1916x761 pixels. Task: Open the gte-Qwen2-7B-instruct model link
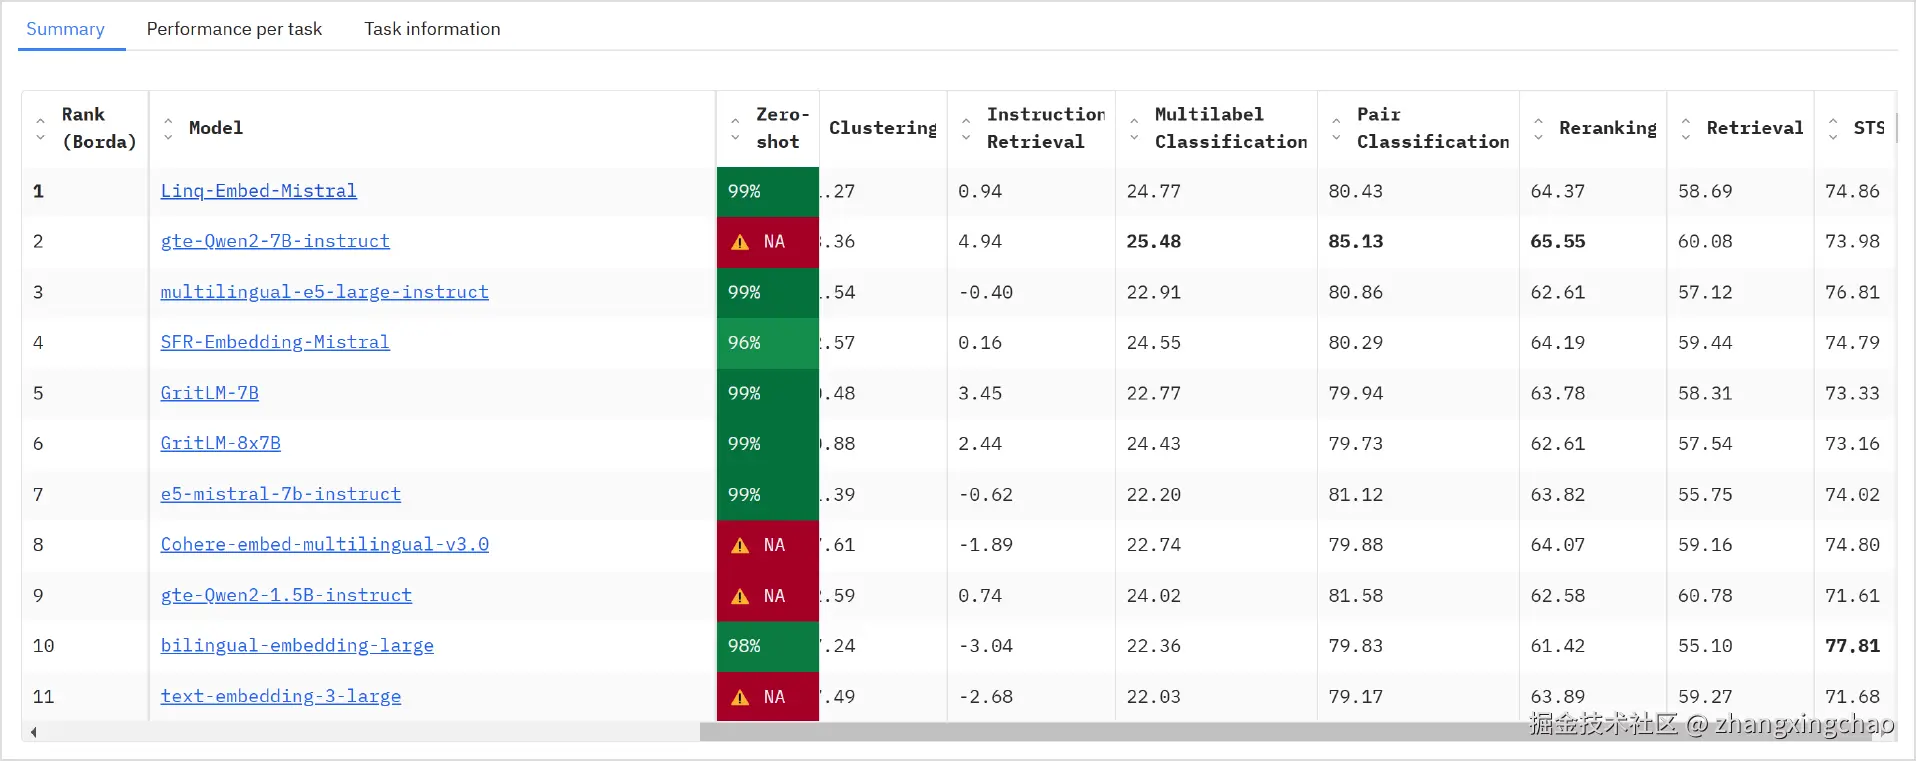pyautogui.click(x=275, y=241)
